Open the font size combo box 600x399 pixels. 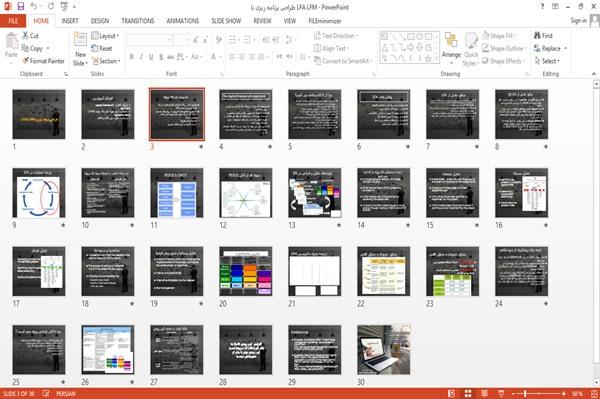pyautogui.click(x=181, y=40)
